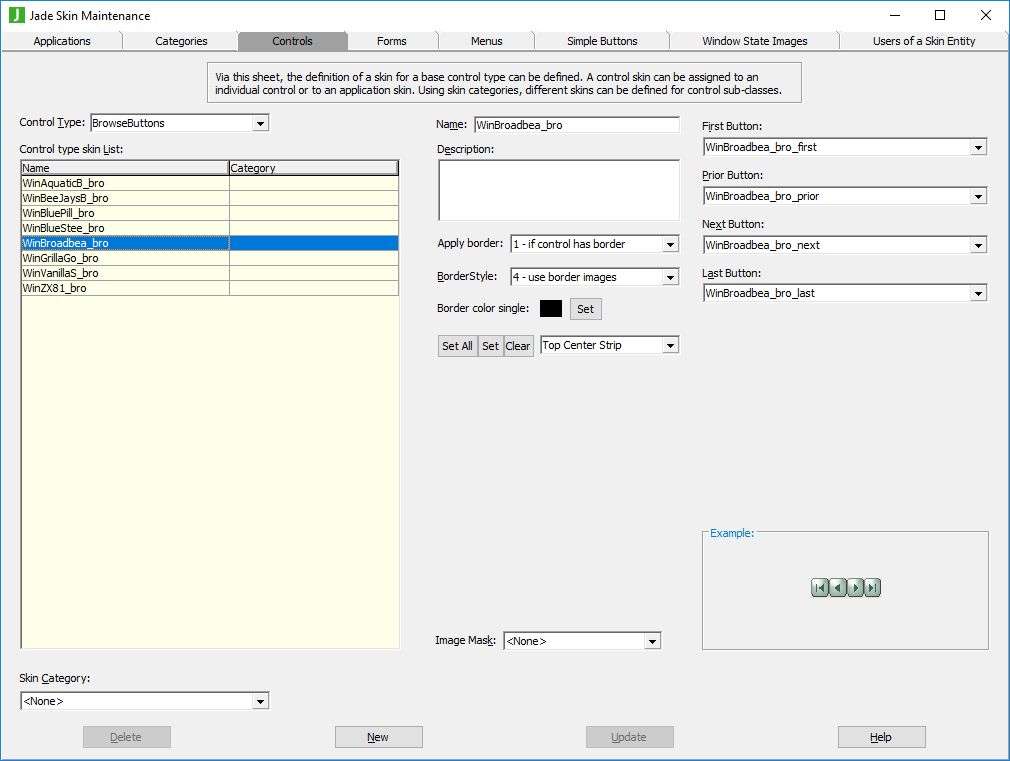Click into the Description text box

point(558,190)
